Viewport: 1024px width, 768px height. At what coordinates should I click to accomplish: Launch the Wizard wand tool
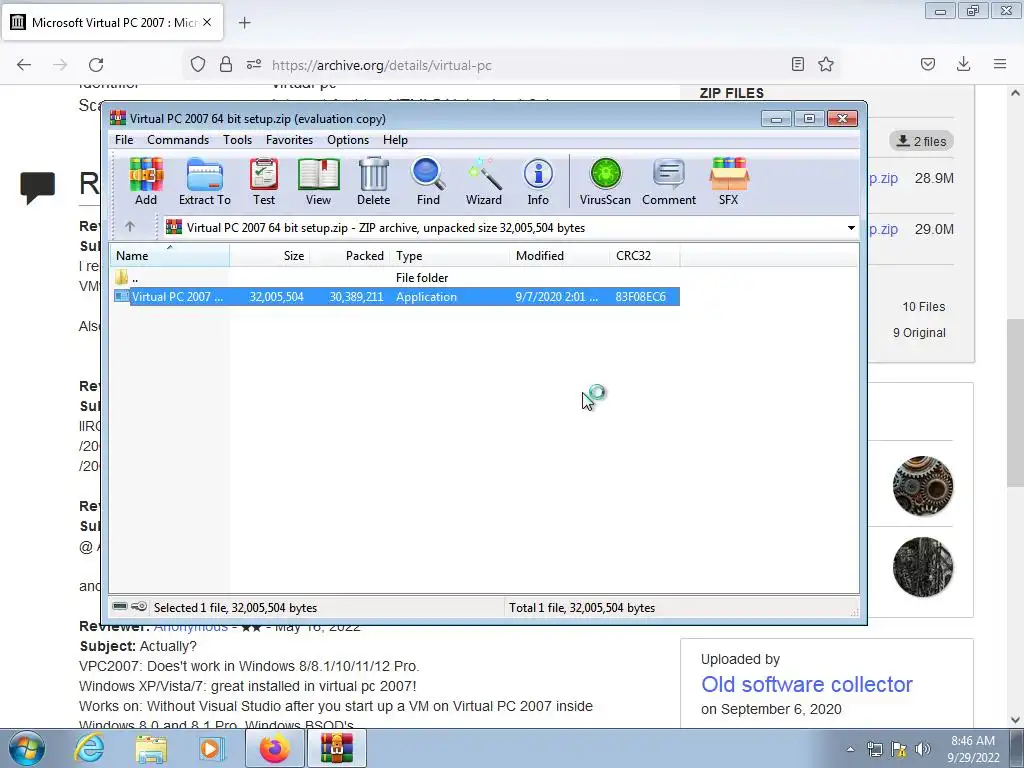pyautogui.click(x=484, y=182)
